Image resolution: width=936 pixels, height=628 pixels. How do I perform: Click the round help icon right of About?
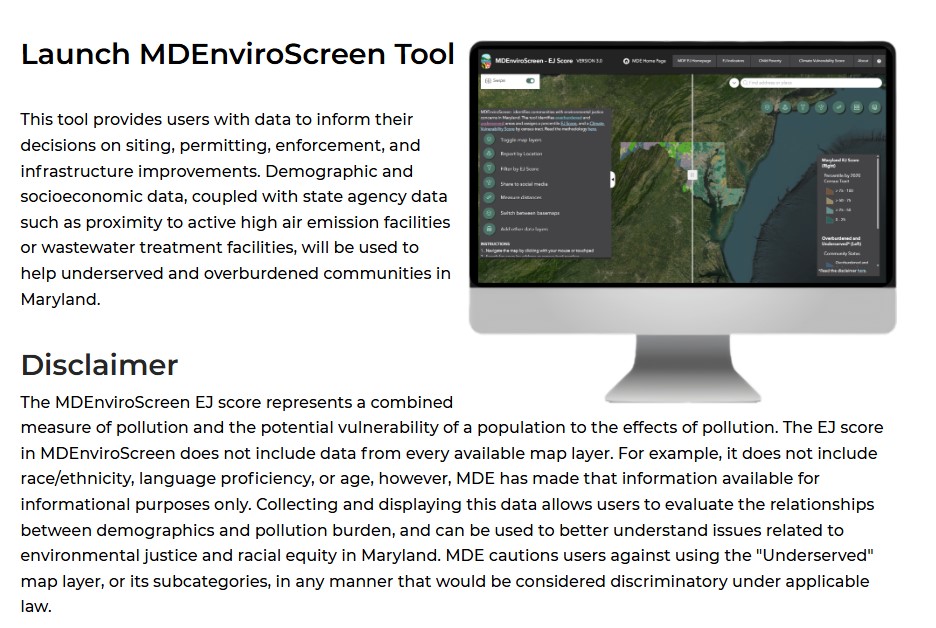coord(879,61)
